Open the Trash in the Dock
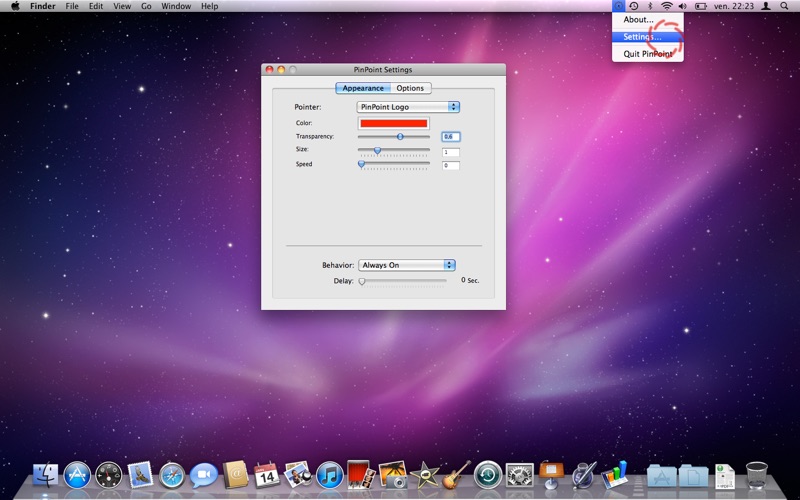 tap(757, 475)
